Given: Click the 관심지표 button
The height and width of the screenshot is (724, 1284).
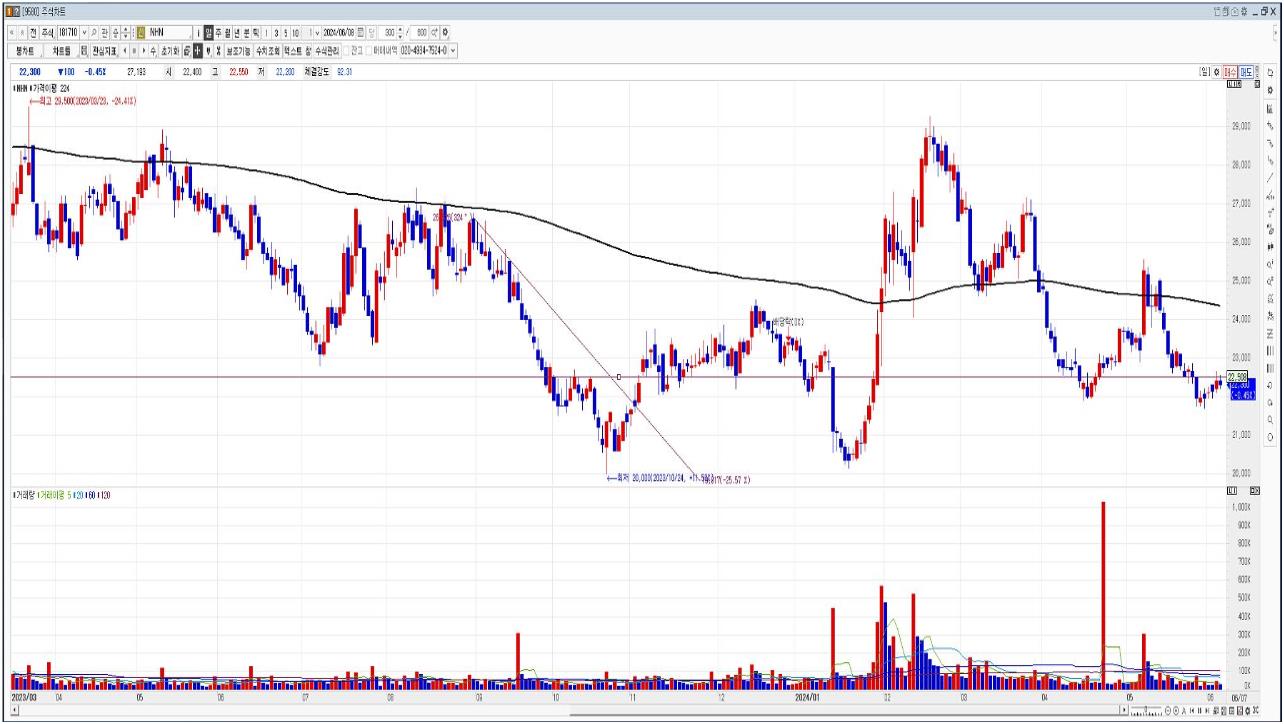Looking at the screenshot, I should 104,50.
